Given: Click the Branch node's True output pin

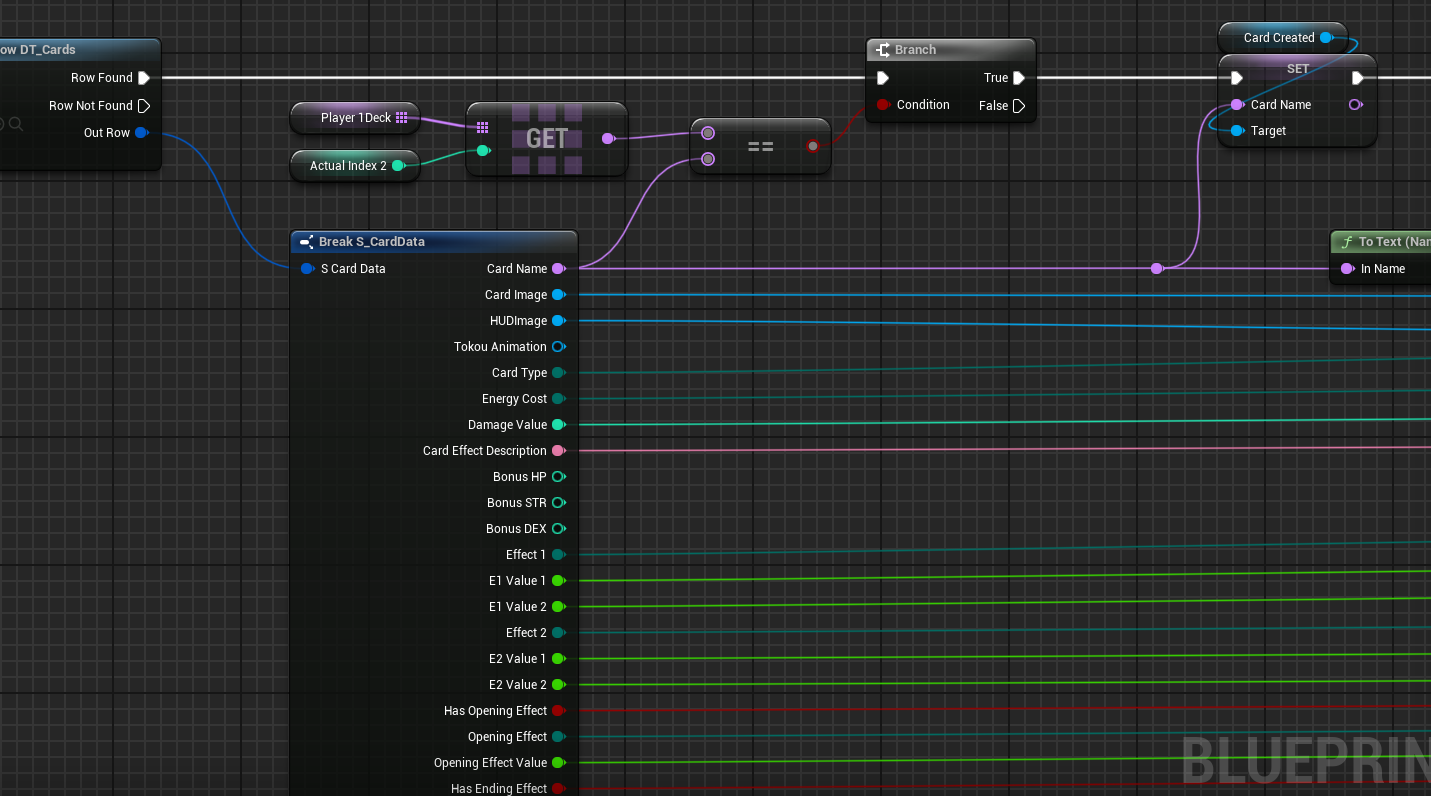Looking at the screenshot, I should point(1019,78).
